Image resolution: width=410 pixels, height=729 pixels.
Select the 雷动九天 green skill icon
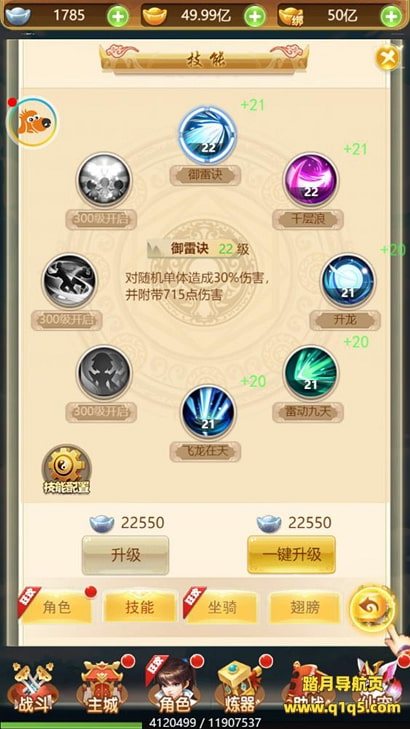[x=311, y=373]
